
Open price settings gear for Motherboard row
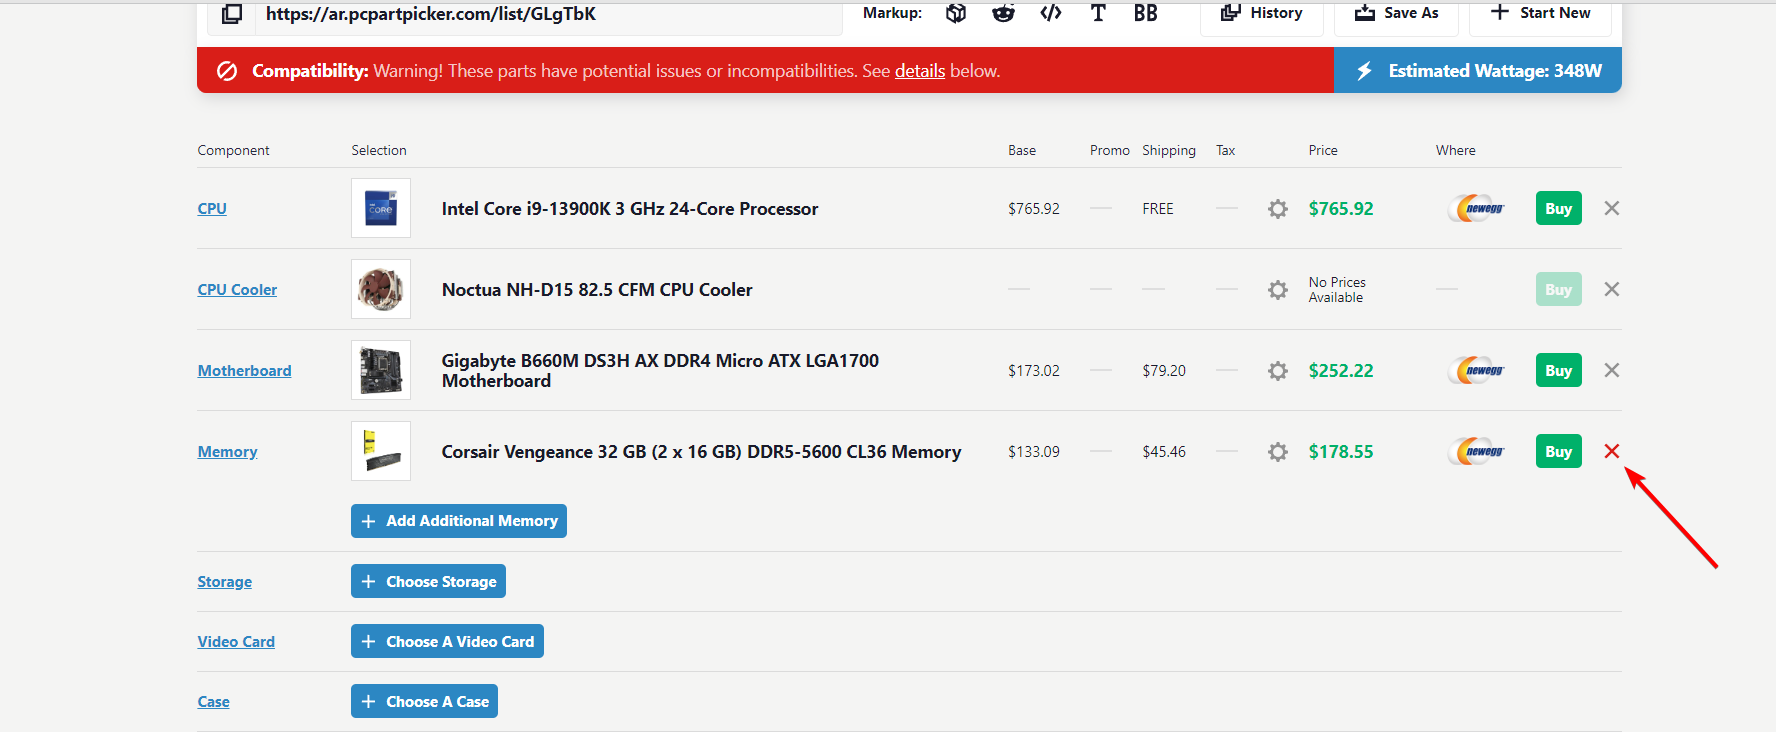pos(1278,371)
